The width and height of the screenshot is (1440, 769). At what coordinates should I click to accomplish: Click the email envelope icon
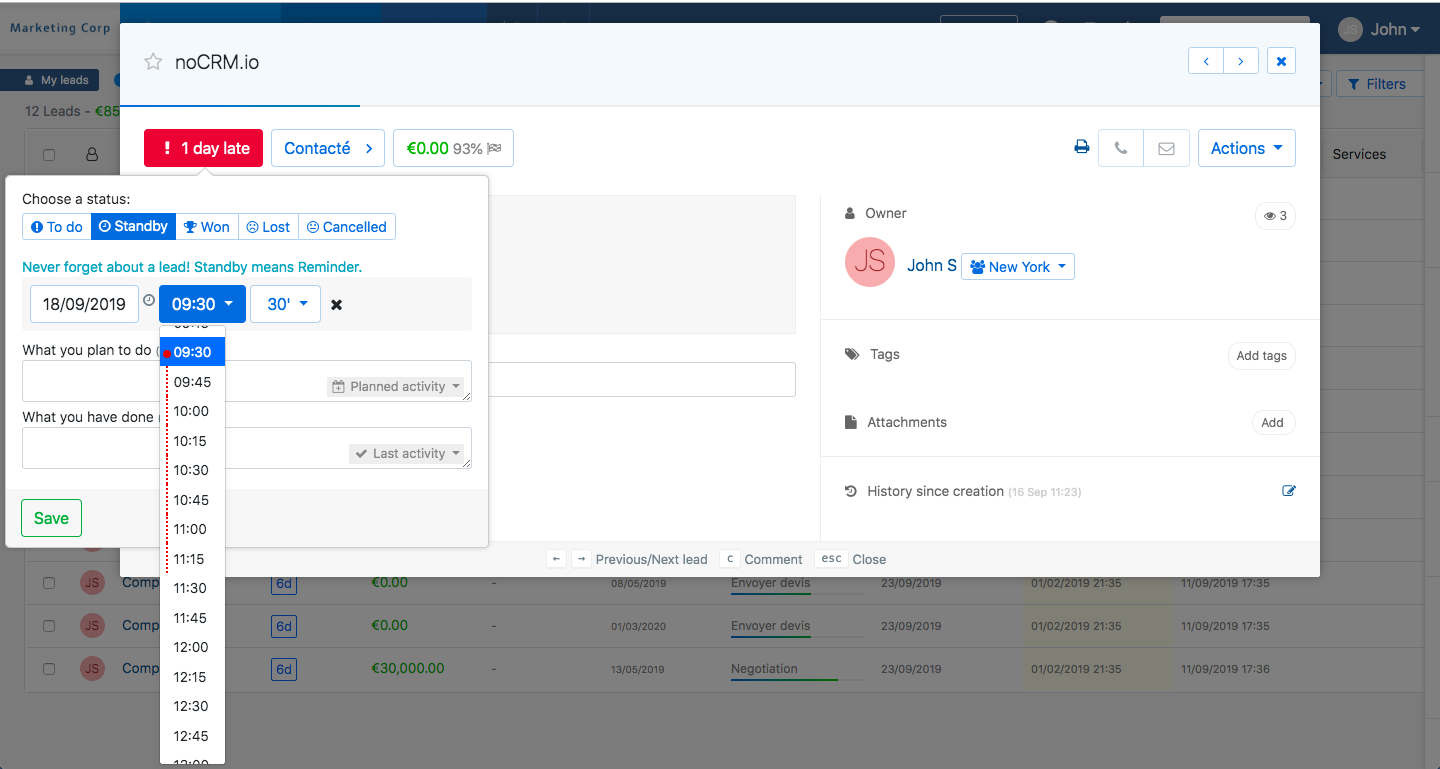tap(1166, 148)
